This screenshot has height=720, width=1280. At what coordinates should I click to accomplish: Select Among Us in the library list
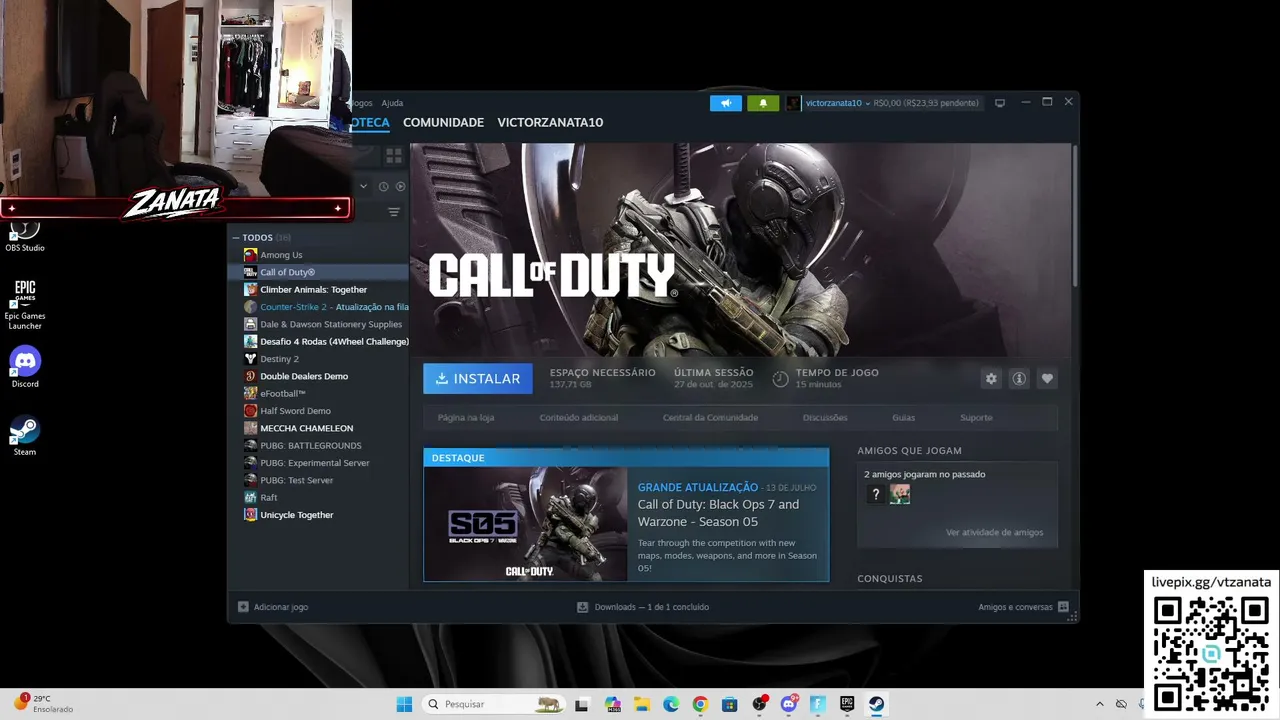(x=281, y=255)
